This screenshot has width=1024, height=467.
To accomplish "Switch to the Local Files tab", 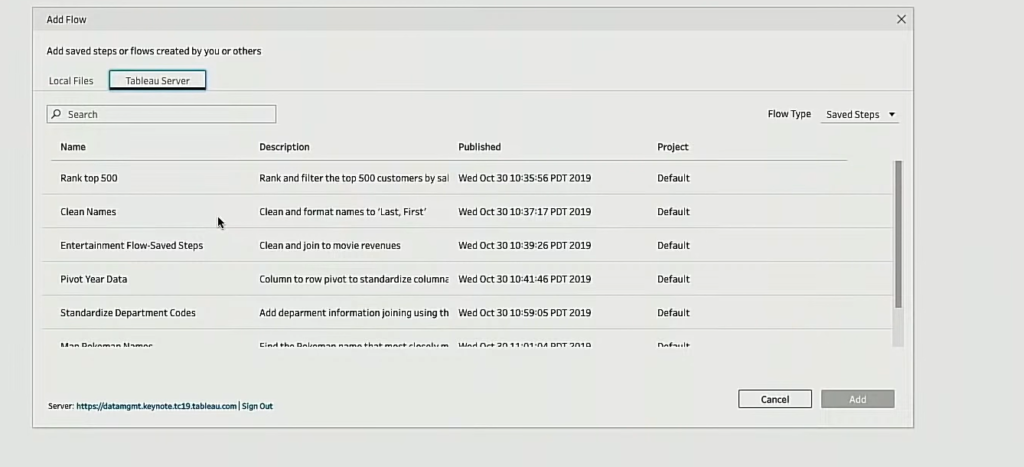I will point(71,81).
